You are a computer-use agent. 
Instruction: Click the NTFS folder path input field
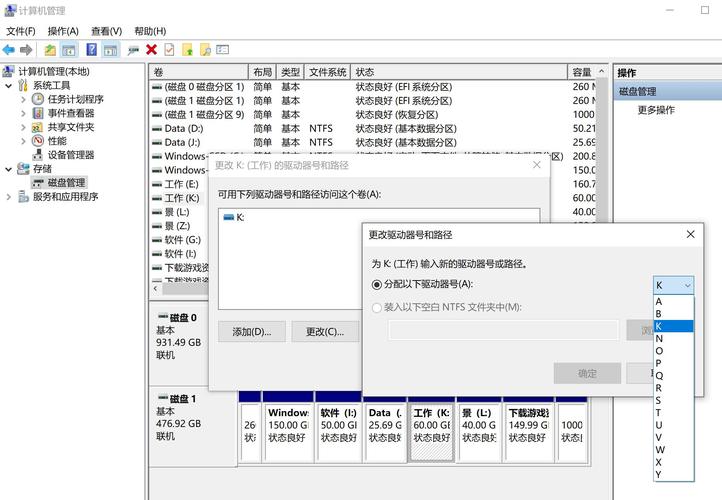point(503,330)
